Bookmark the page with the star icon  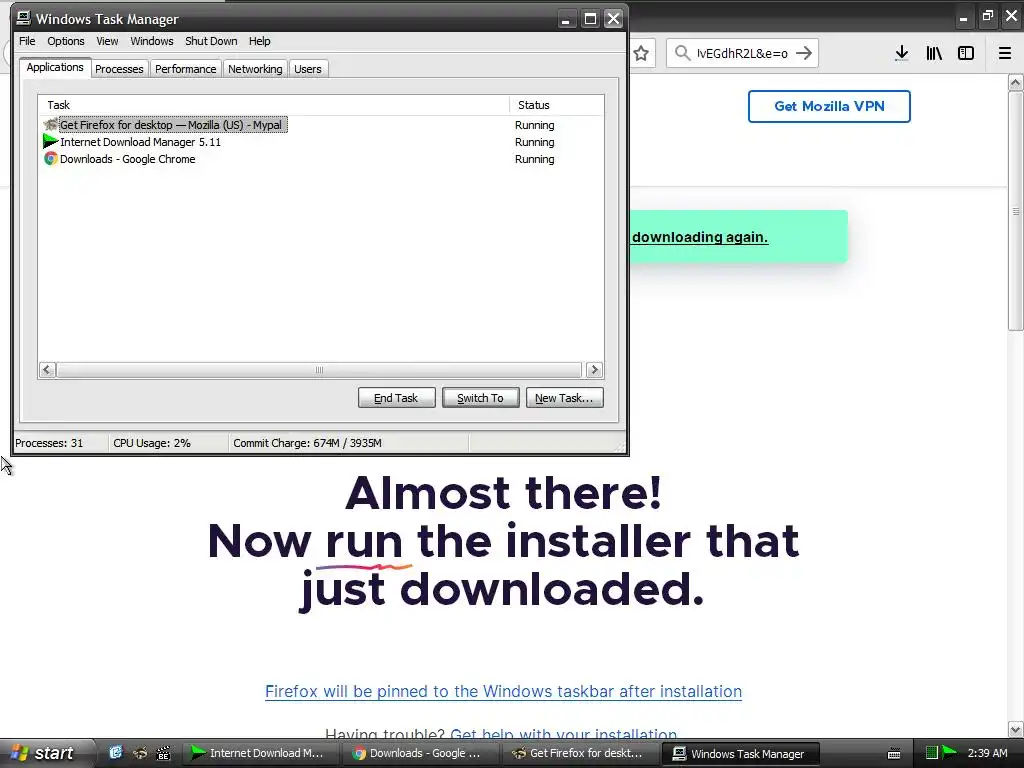point(641,53)
